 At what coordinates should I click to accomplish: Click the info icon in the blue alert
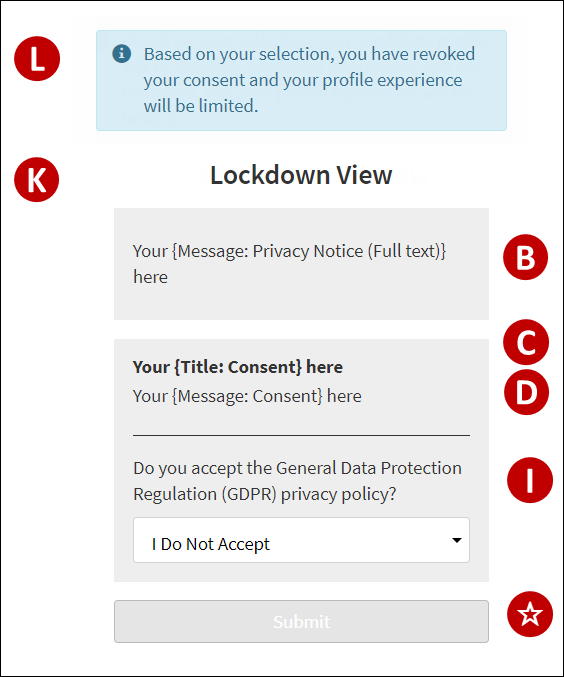point(122,54)
